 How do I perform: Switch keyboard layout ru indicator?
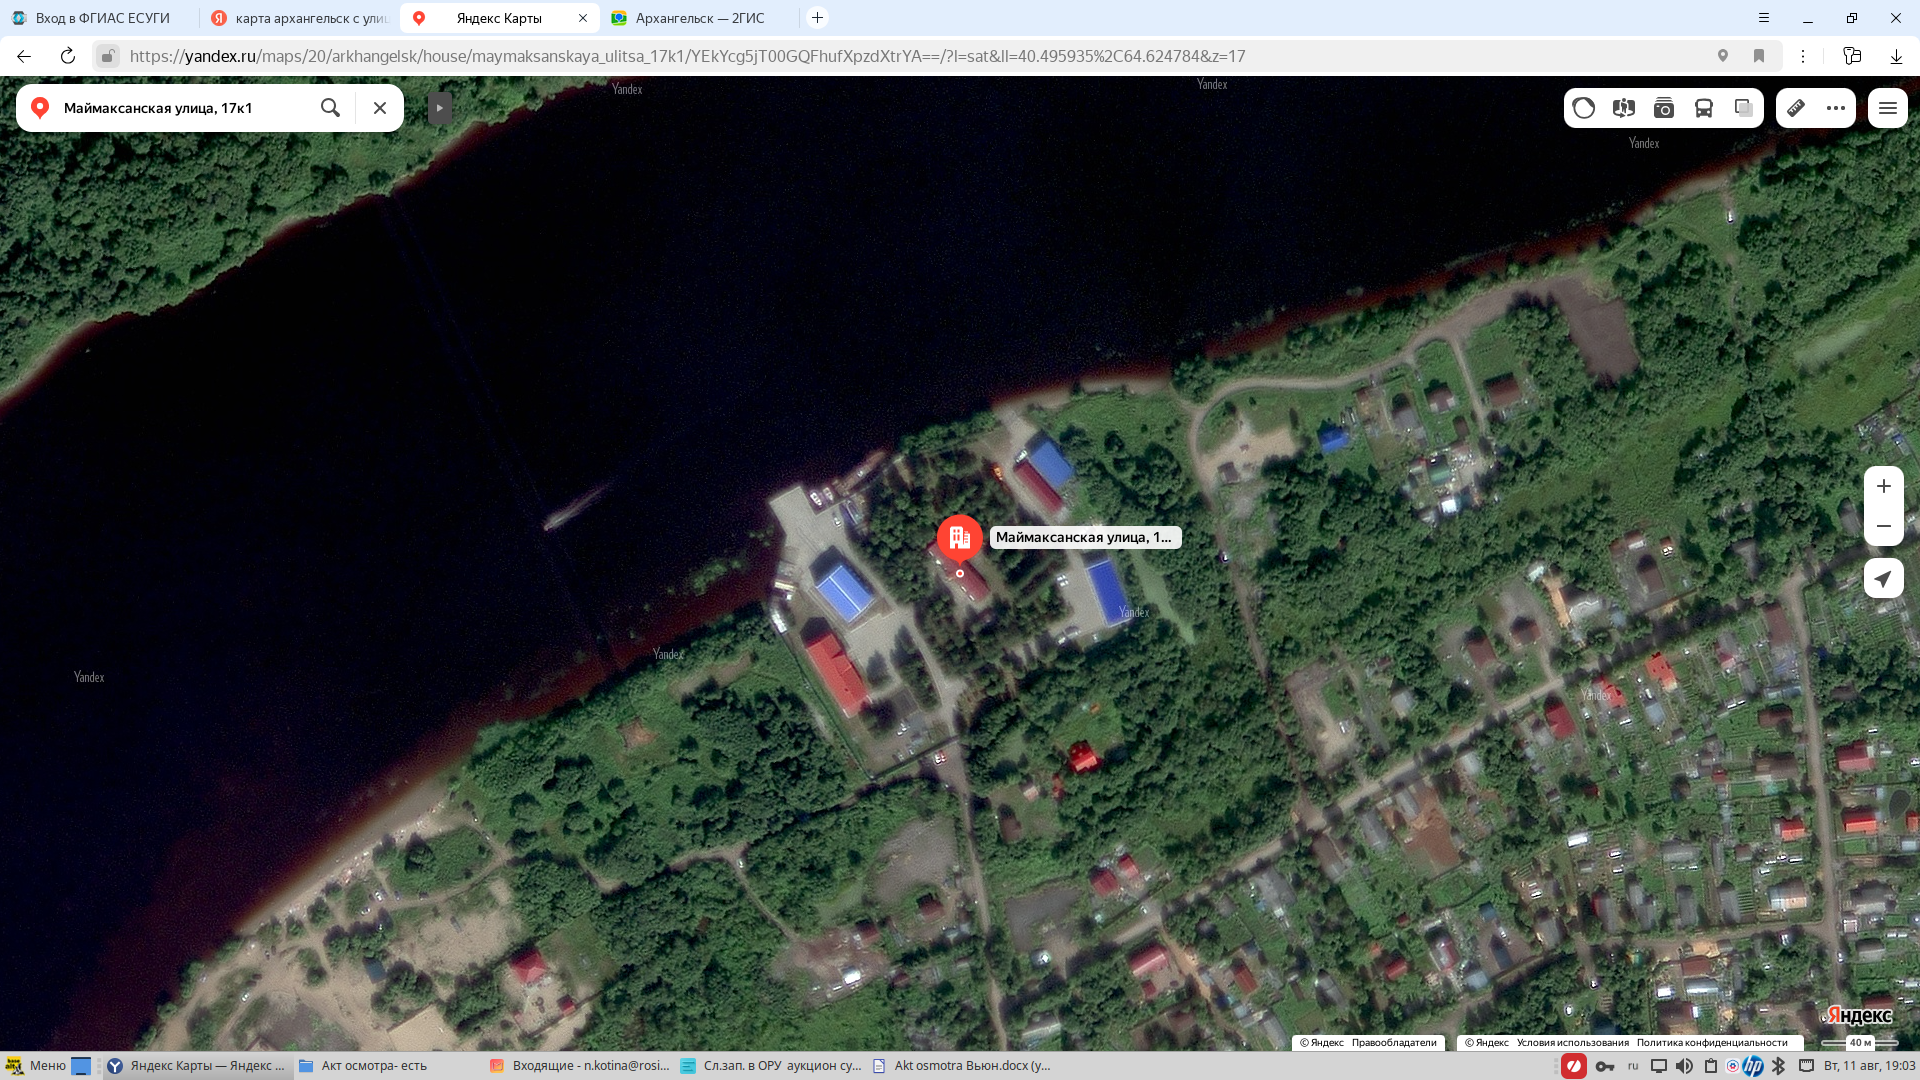coord(1633,1066)
